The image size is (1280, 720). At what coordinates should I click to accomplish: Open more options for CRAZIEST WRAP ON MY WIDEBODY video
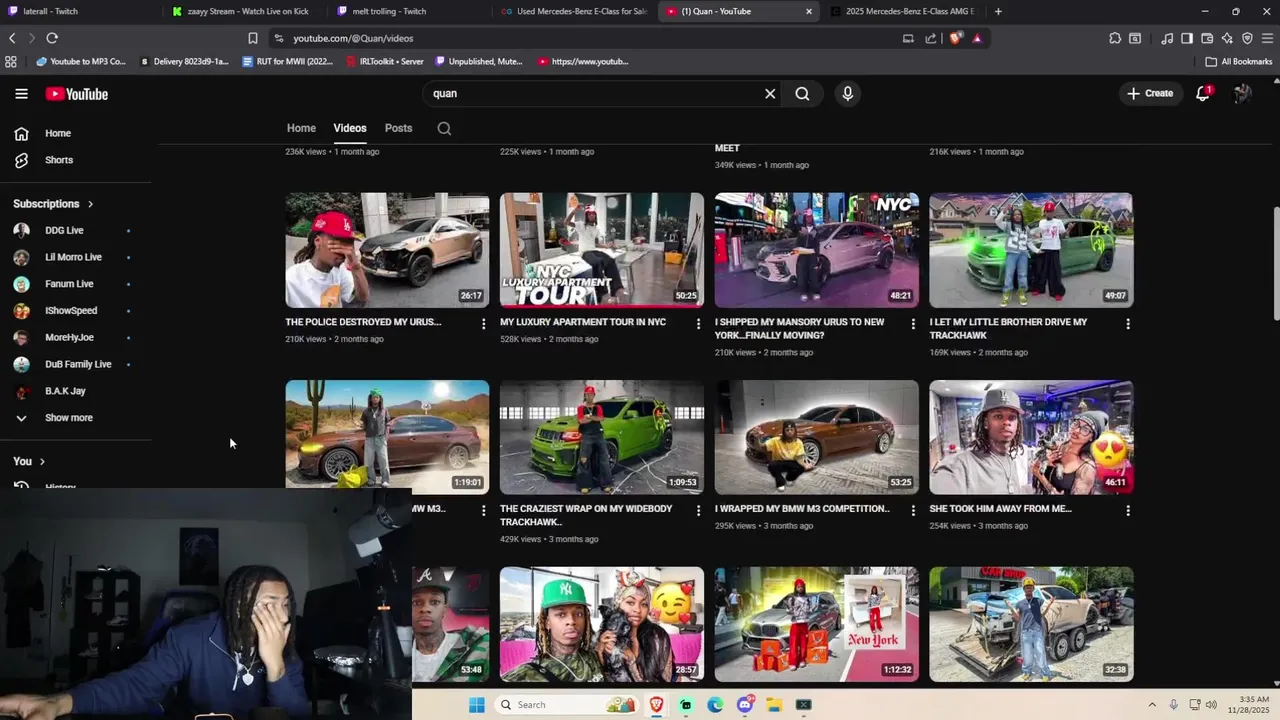click(698, 510)
